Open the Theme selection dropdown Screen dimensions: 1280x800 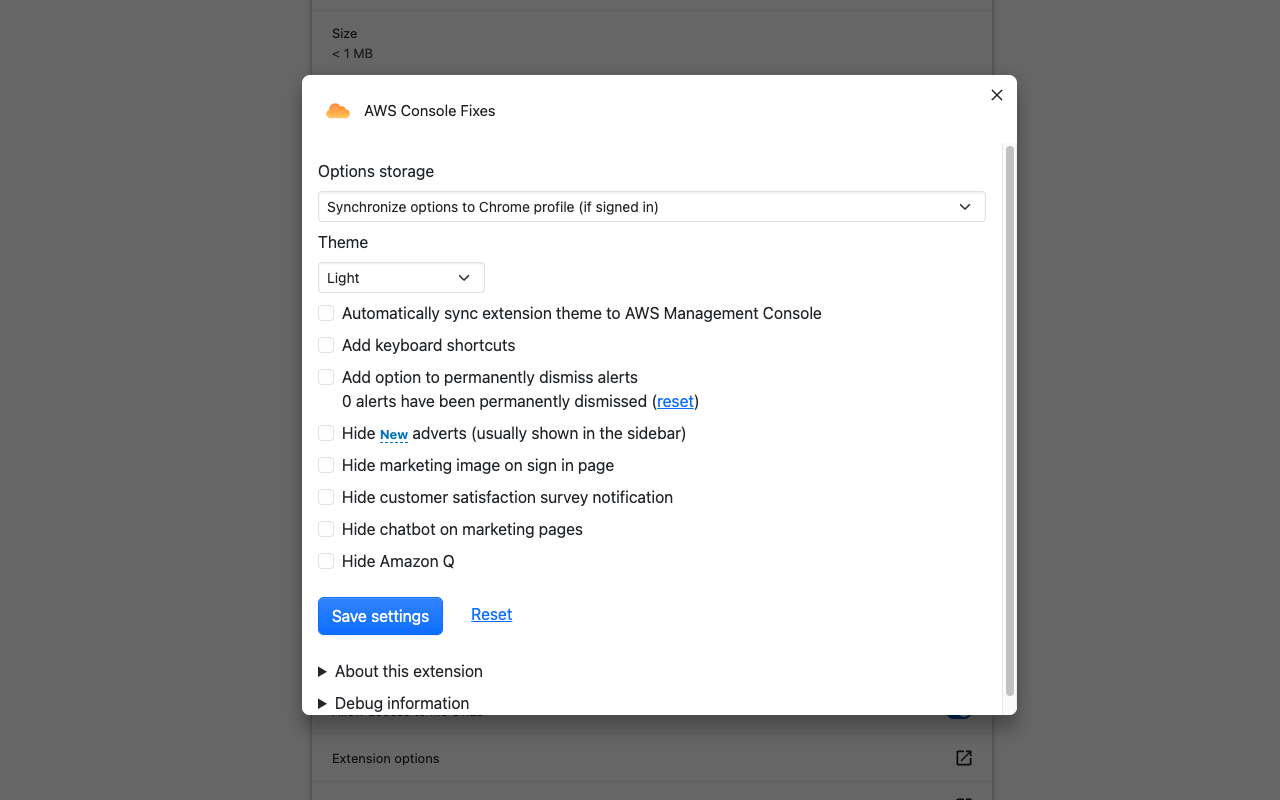coord(400,277)
